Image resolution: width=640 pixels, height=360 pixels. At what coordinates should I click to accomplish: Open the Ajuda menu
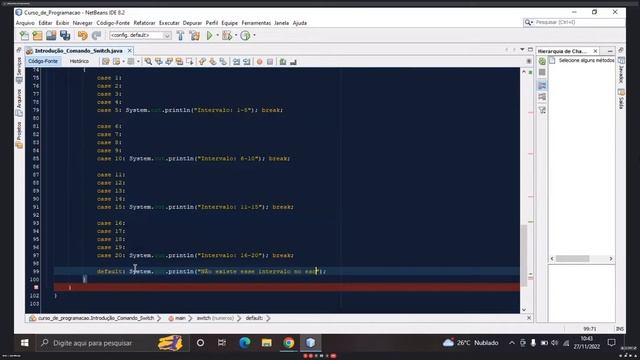tap(300, 23)
